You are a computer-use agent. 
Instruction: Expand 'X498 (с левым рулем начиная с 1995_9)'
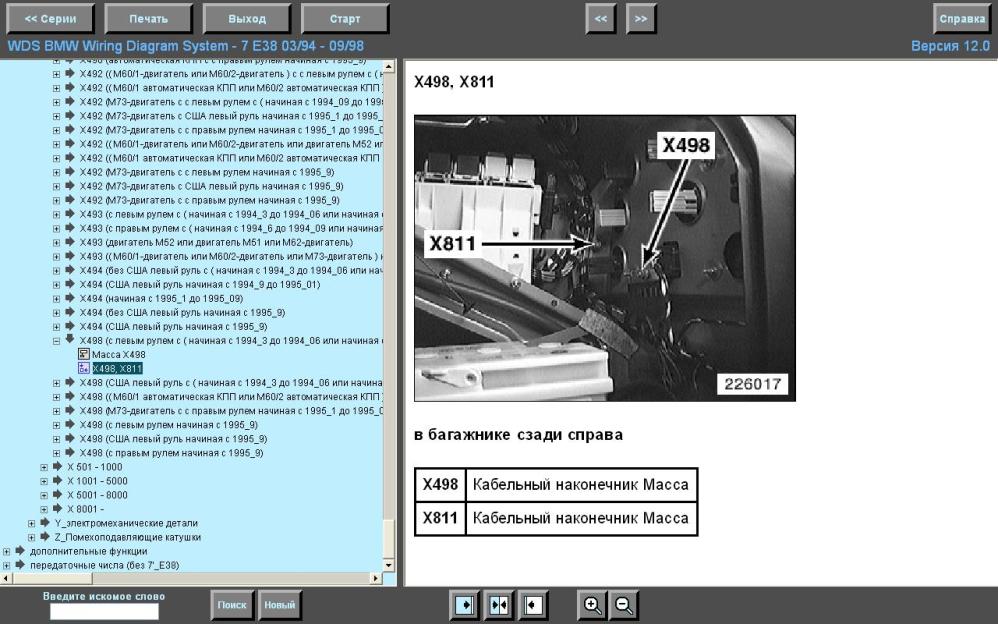pyautogui.click(x=57, y=425)
